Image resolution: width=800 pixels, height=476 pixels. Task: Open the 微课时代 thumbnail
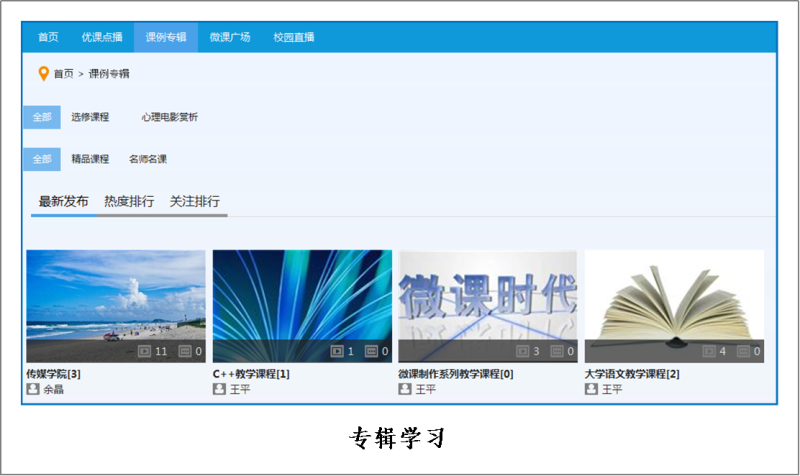pyautogui.click(x=488, y=306)
